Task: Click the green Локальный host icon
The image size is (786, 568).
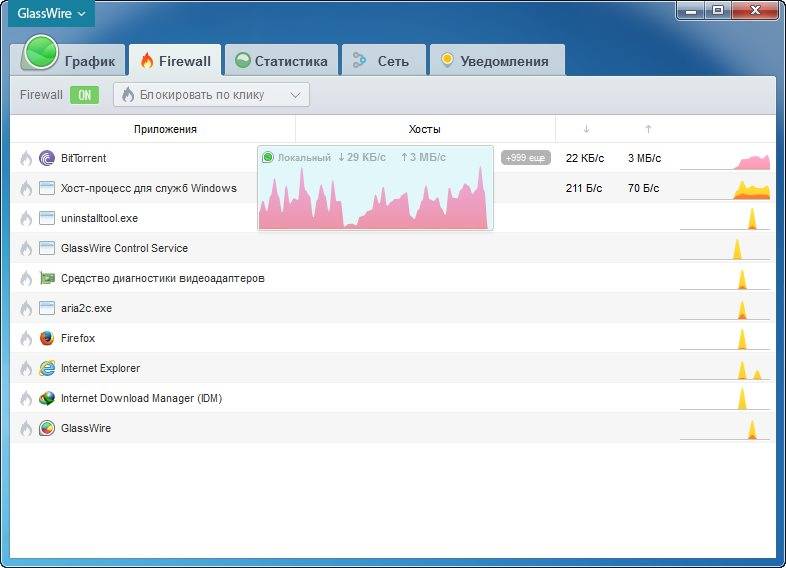Action: point(268,157)
